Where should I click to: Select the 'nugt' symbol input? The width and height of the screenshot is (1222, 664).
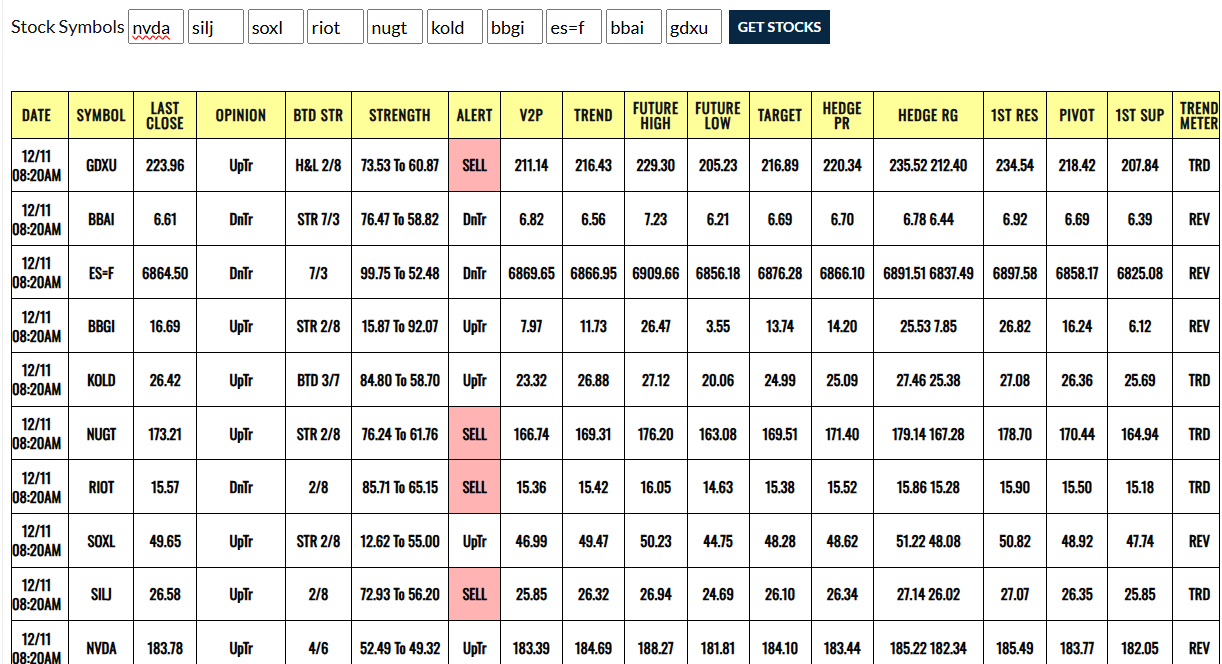click(395, 28)
